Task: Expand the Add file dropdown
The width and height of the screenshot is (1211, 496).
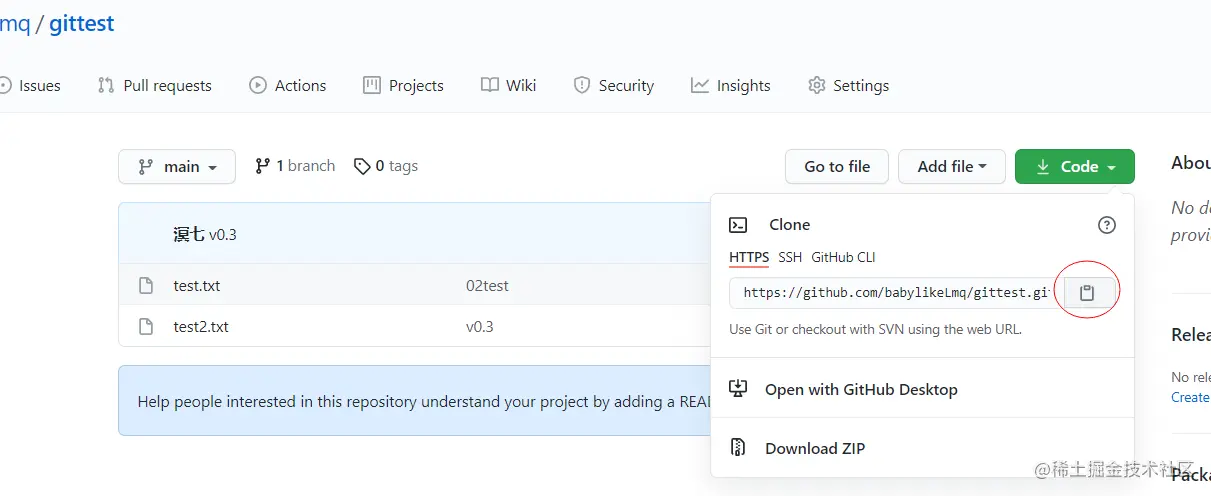Action: click(x=951, y=167)
